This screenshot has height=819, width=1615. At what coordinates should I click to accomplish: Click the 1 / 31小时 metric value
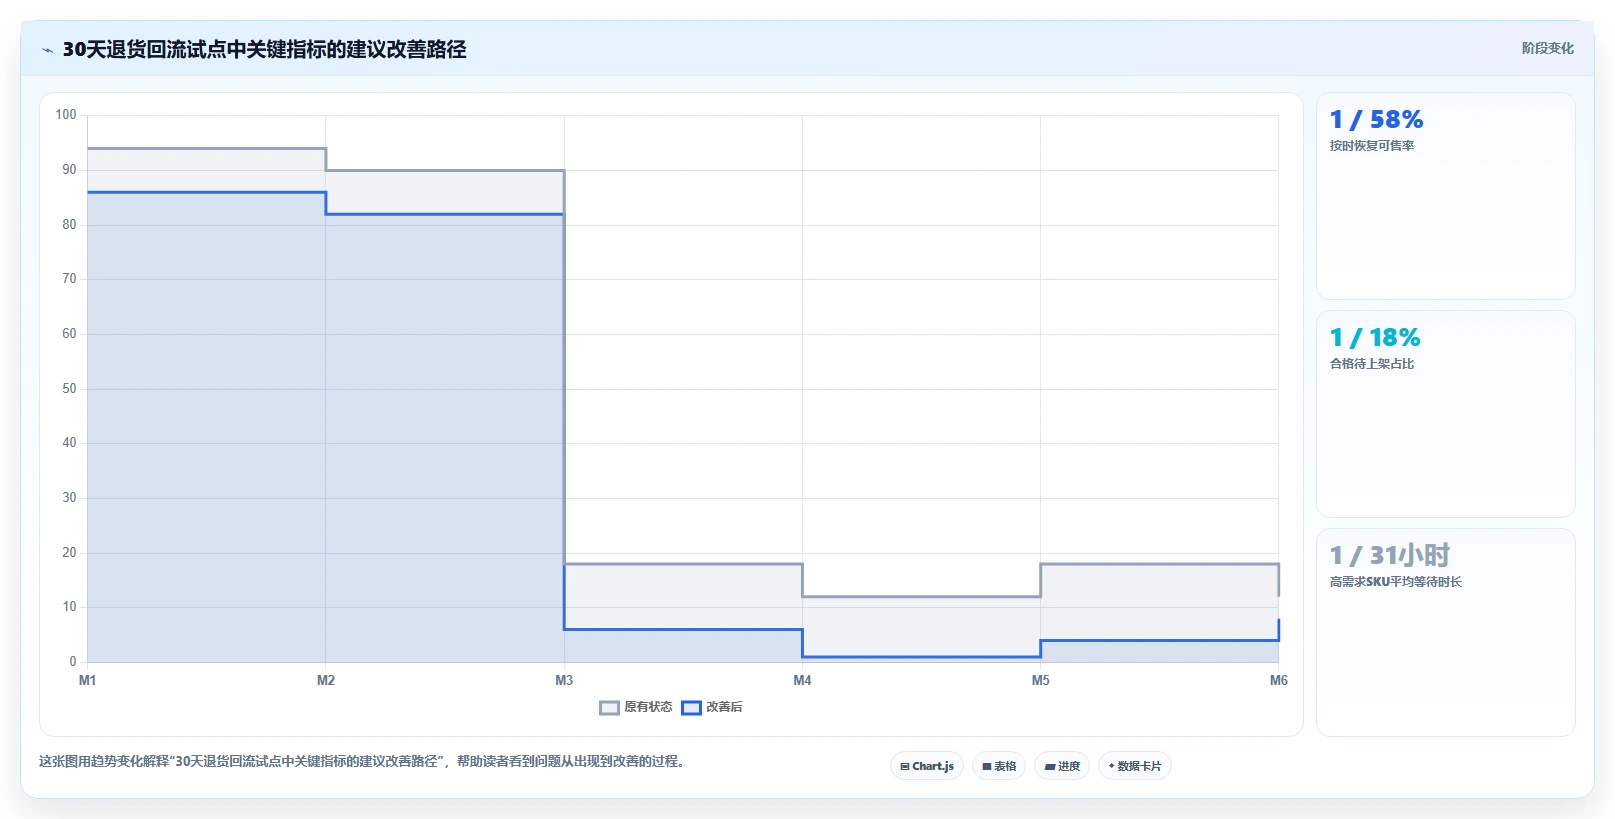point(1390,556)
